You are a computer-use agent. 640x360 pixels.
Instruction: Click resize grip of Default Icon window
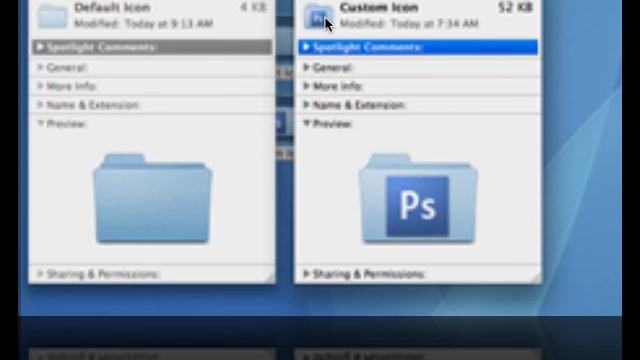point(270,278)
